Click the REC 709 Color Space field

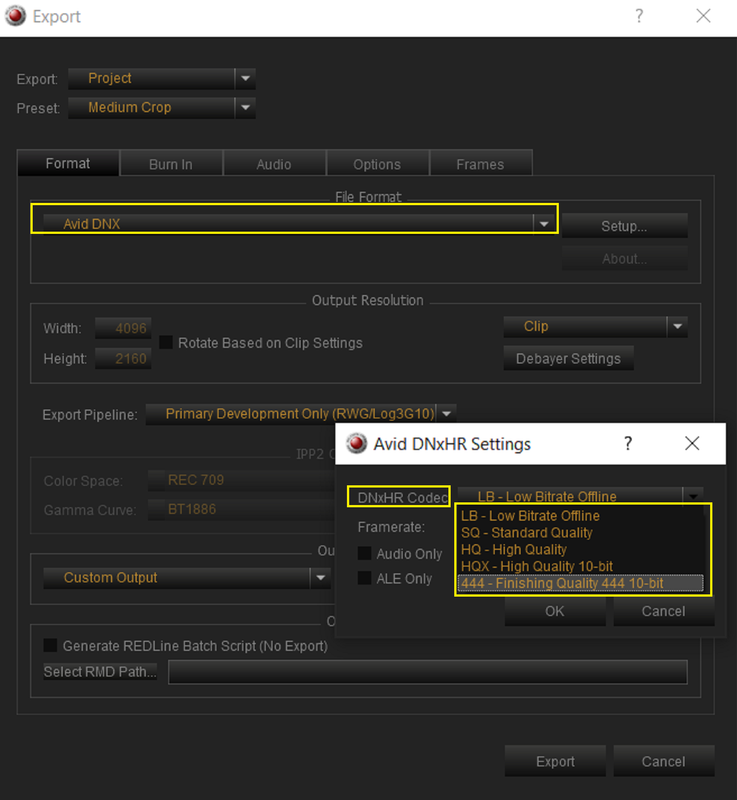241,480
